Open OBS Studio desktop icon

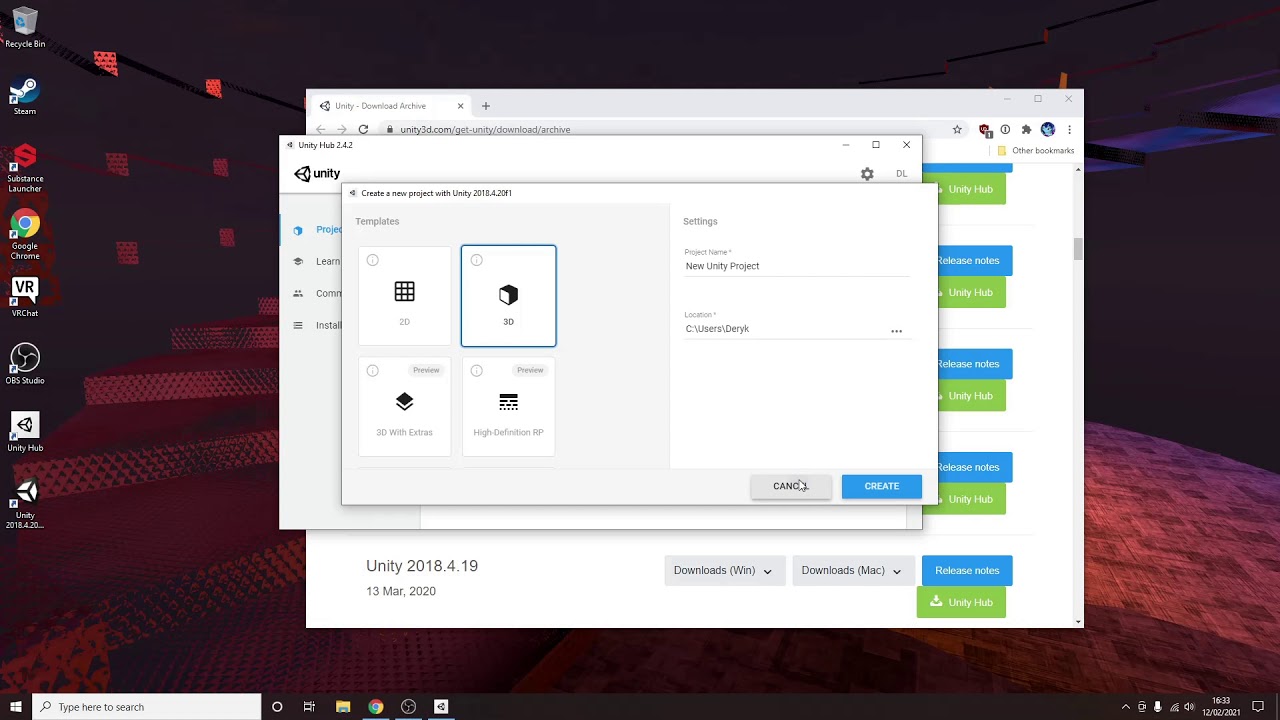25,365
